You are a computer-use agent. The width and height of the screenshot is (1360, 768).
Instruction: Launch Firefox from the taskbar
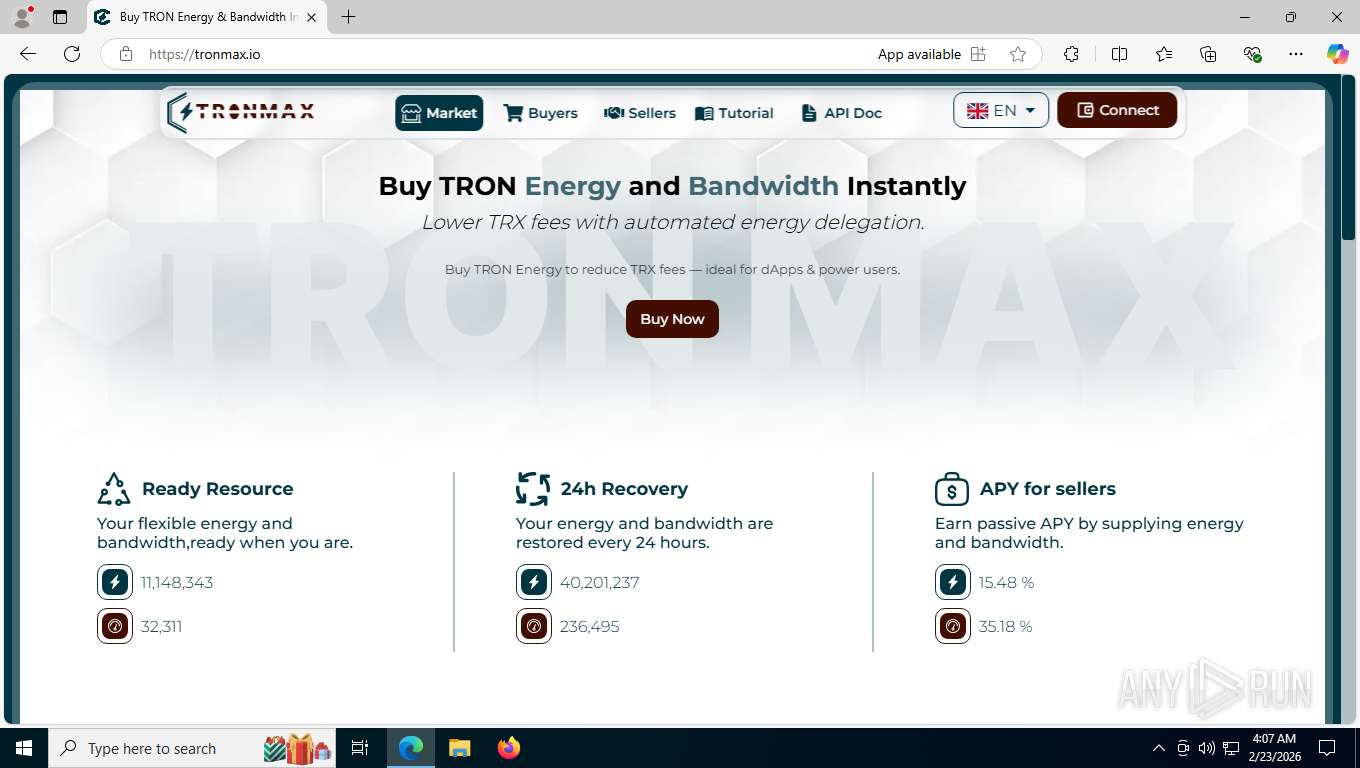click(x=509, y=748)
